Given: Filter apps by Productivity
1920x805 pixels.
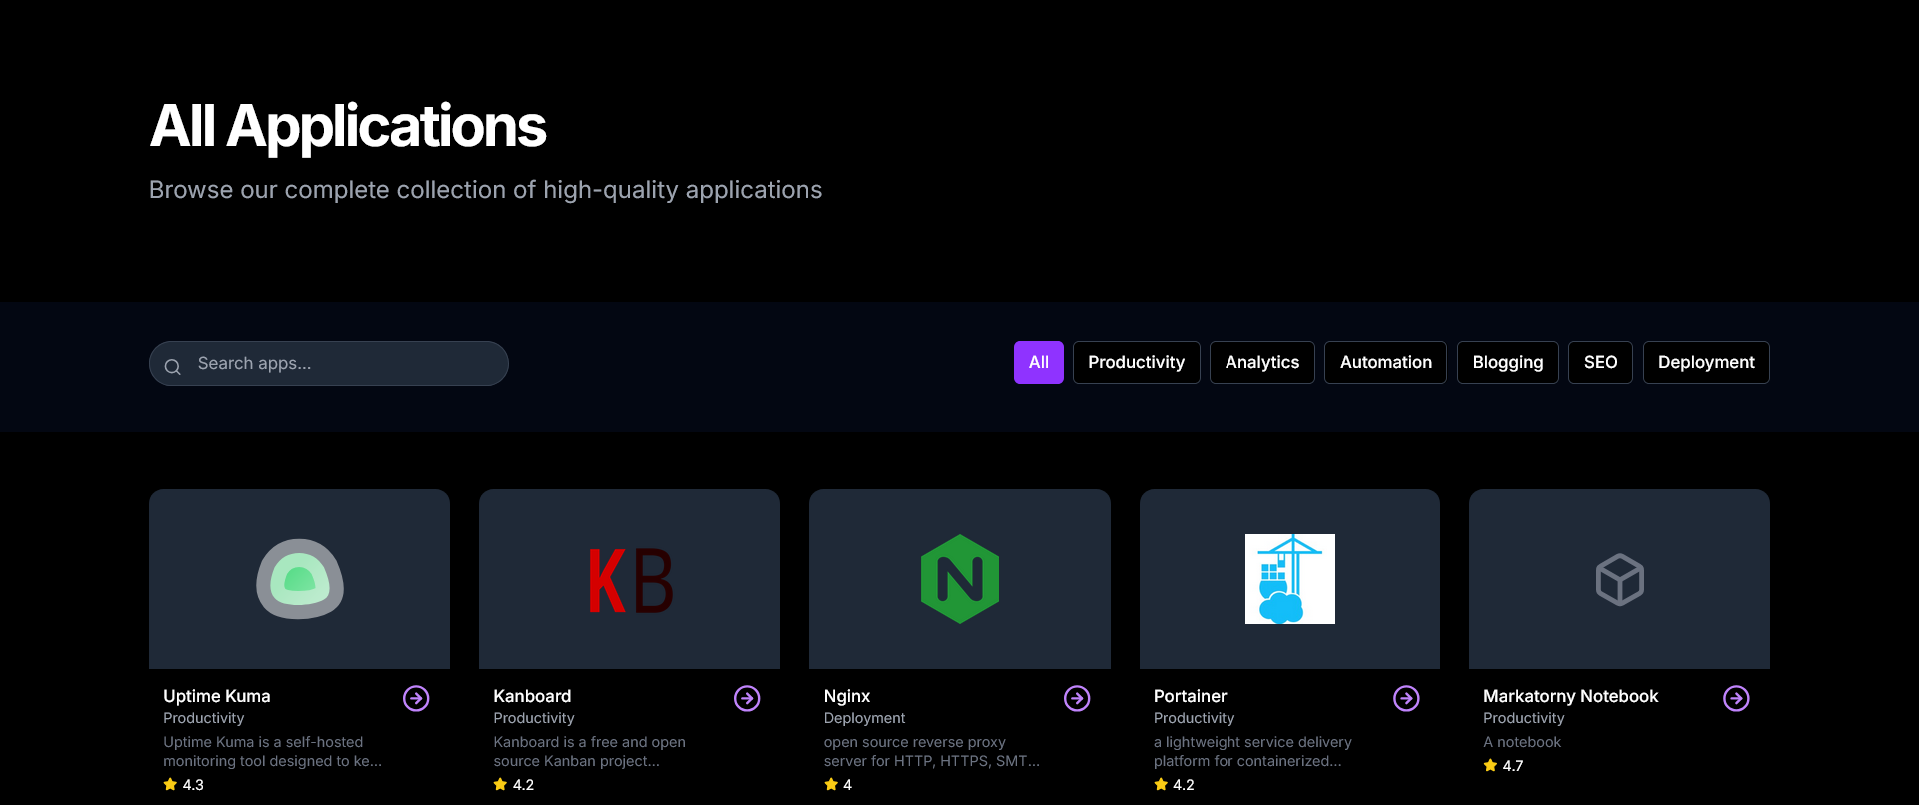Looking at the screenshot, I should pos(1137,362).
